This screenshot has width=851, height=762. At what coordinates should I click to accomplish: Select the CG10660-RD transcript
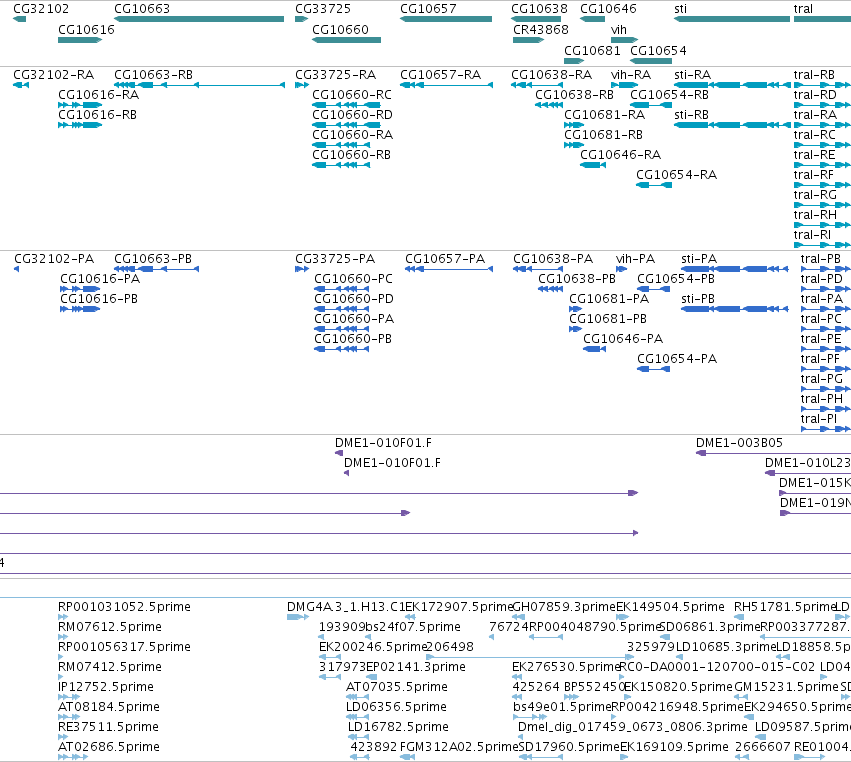click(x=346, y=125)
